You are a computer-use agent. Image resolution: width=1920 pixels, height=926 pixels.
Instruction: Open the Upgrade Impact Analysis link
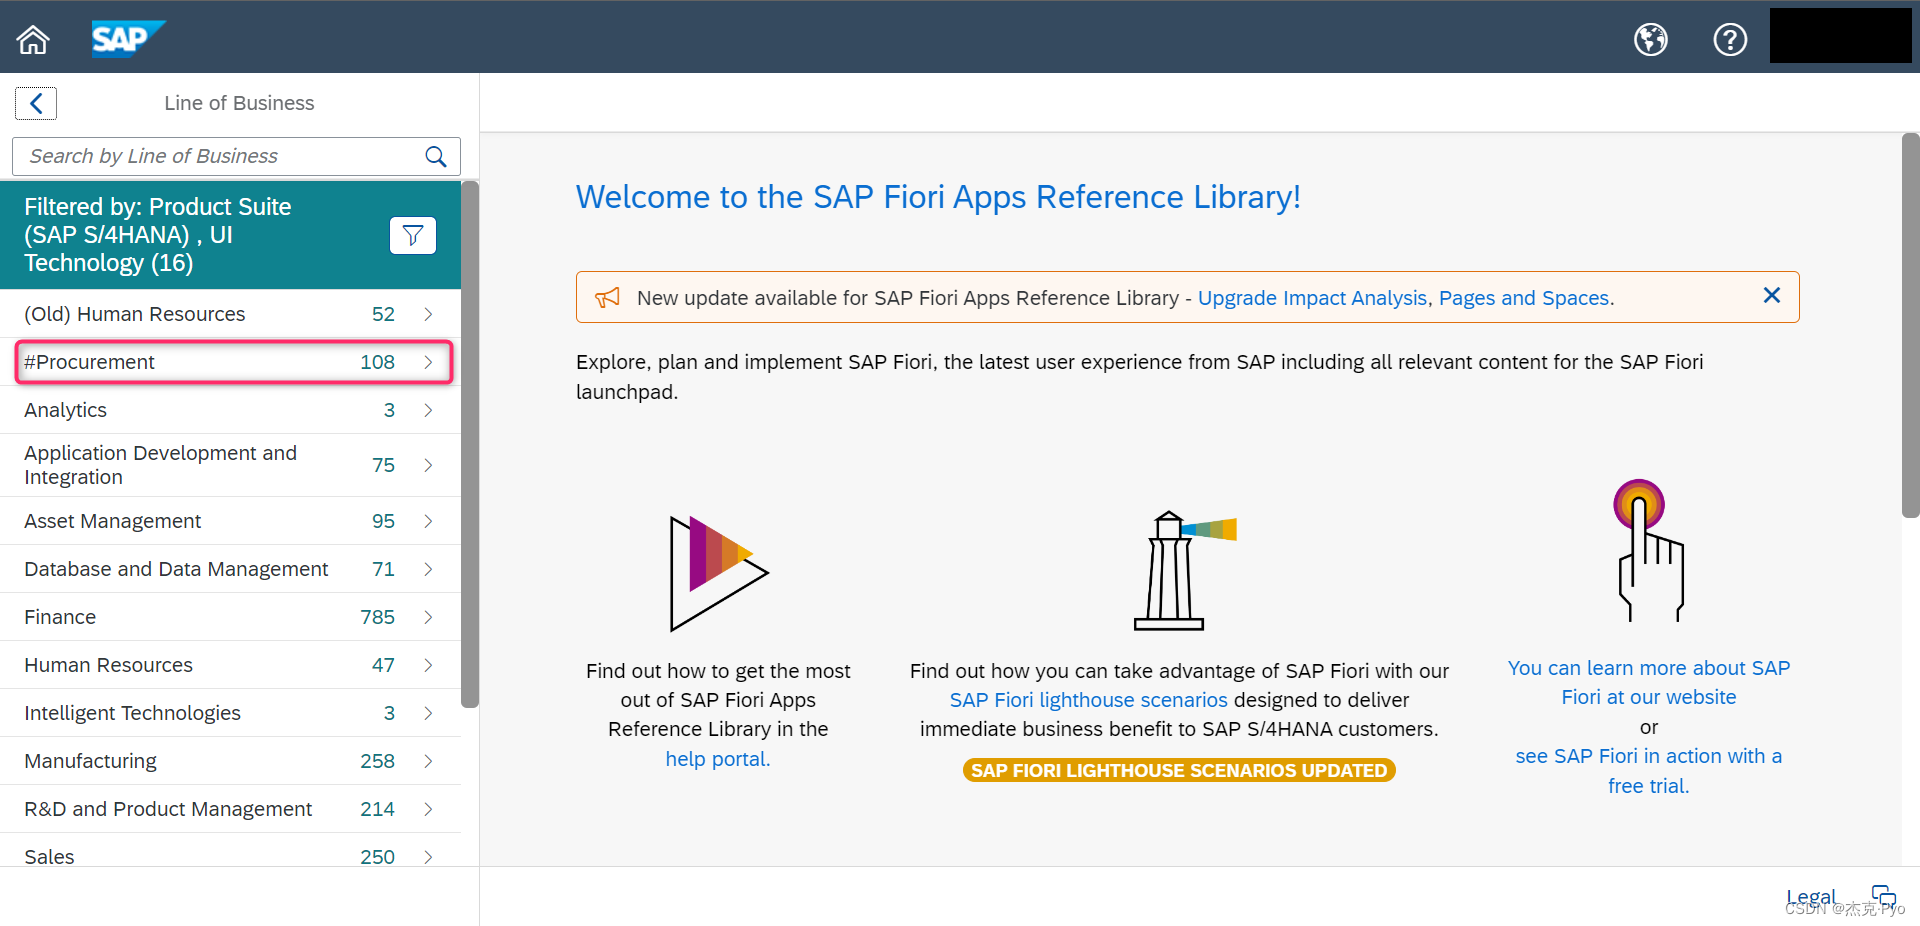click(1311, 297)
